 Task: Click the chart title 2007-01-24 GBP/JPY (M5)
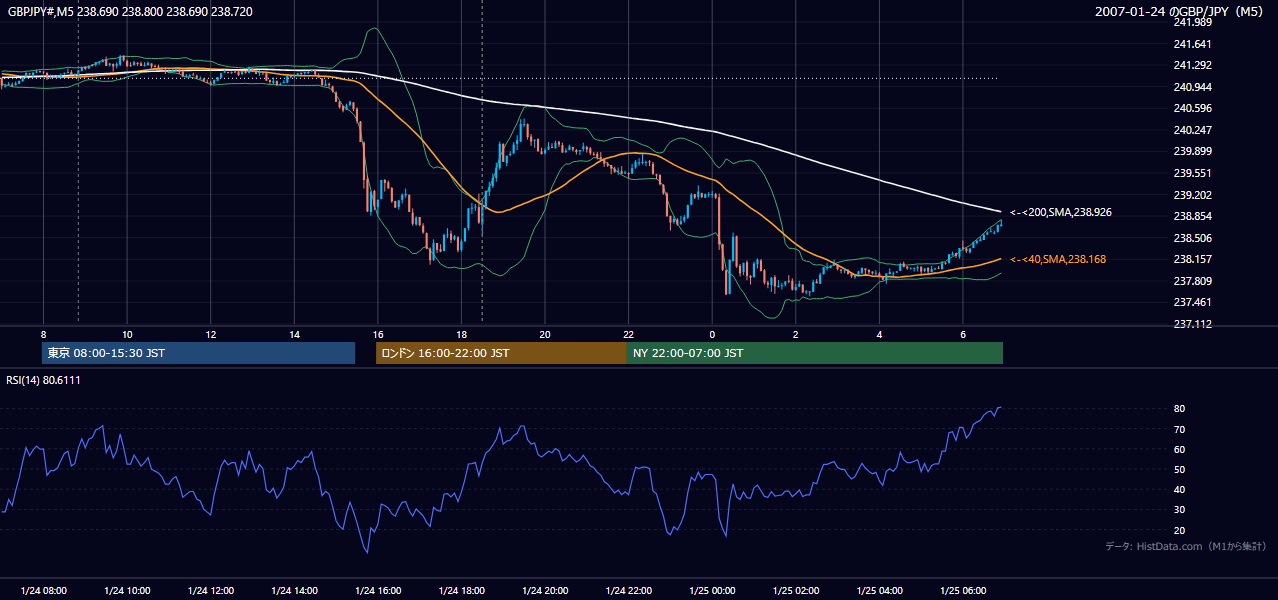click(x=1181, y=11)
